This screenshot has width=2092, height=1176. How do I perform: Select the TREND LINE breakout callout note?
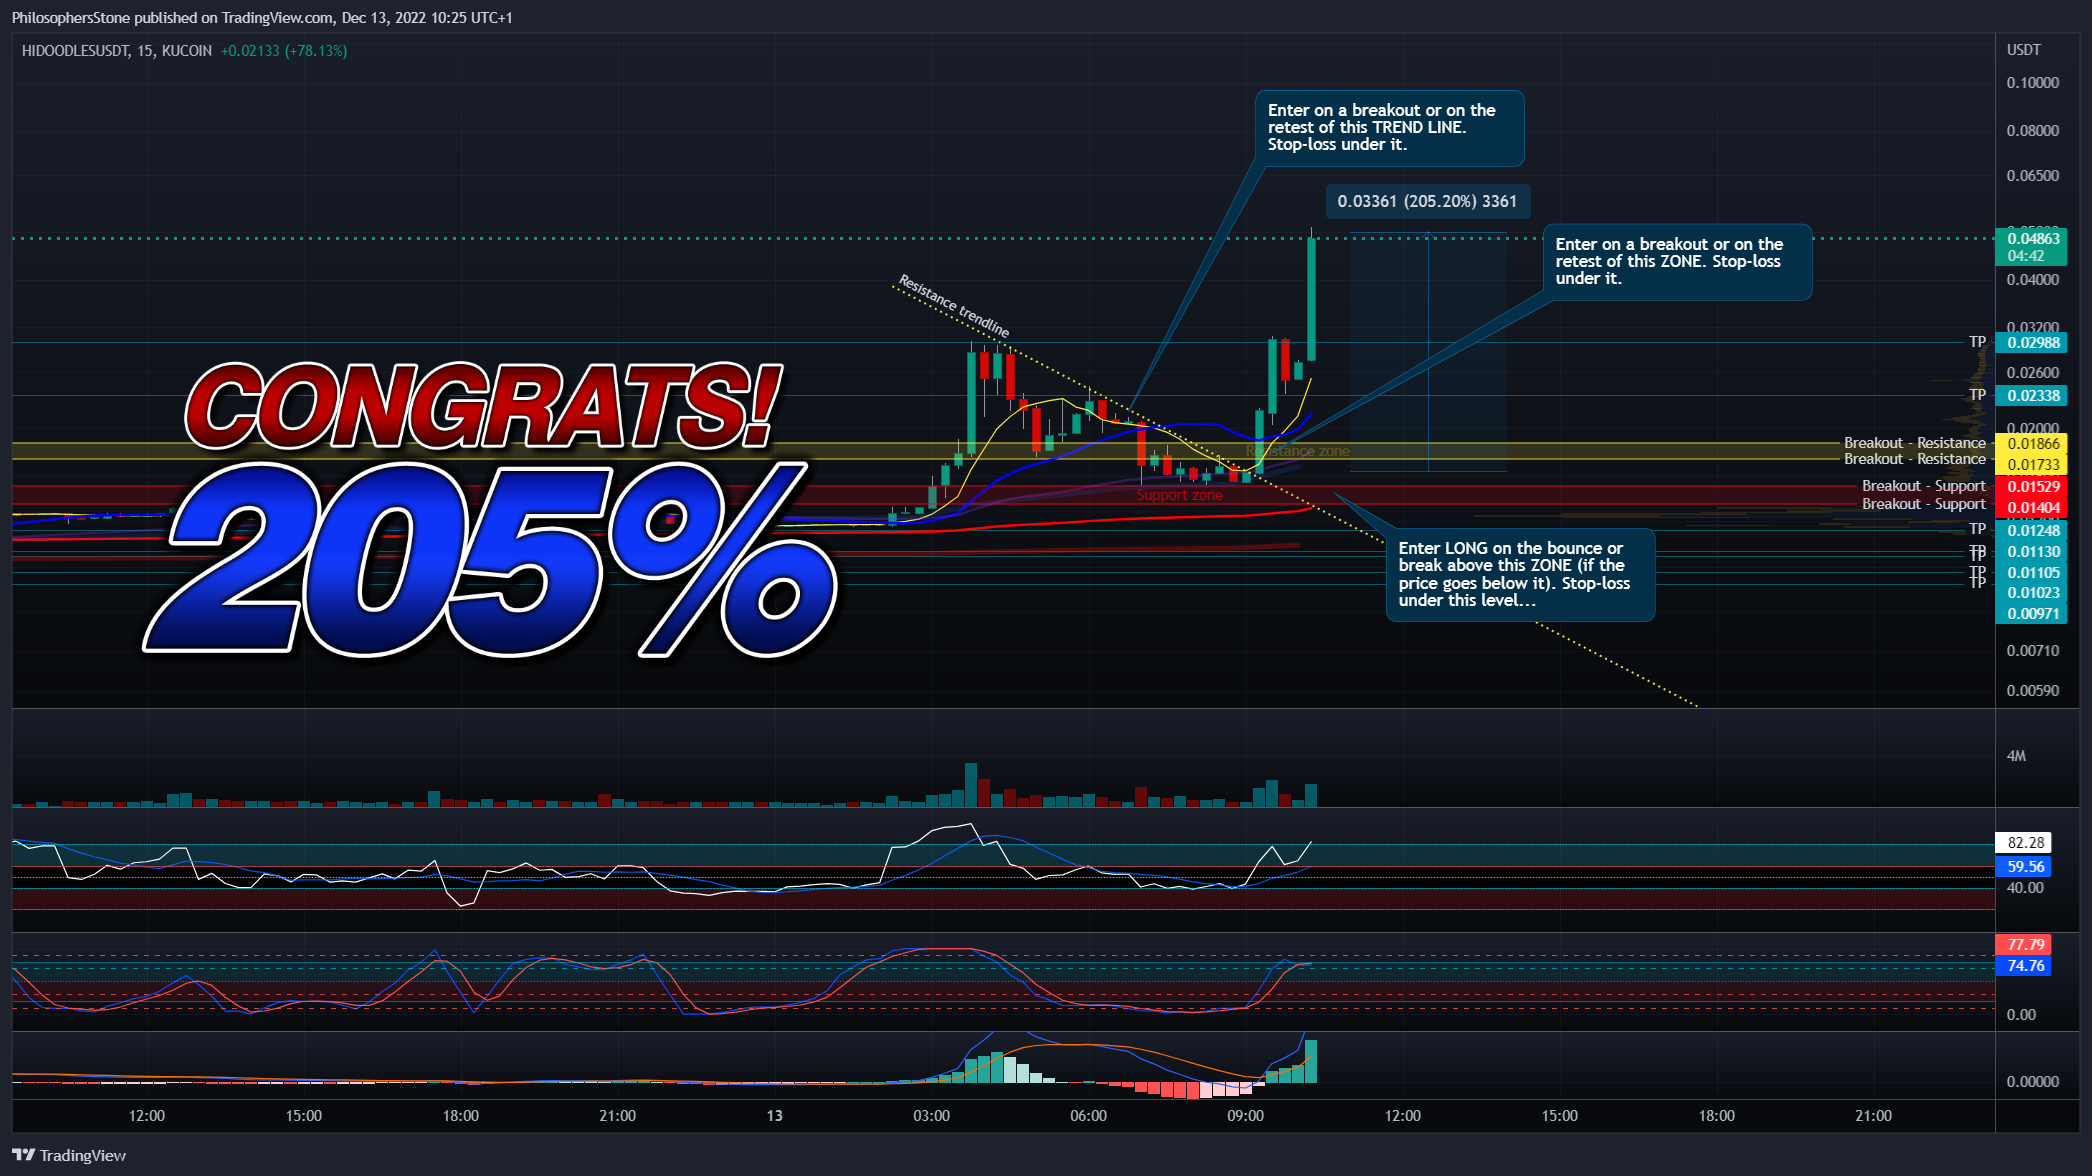pos(1389,128)
